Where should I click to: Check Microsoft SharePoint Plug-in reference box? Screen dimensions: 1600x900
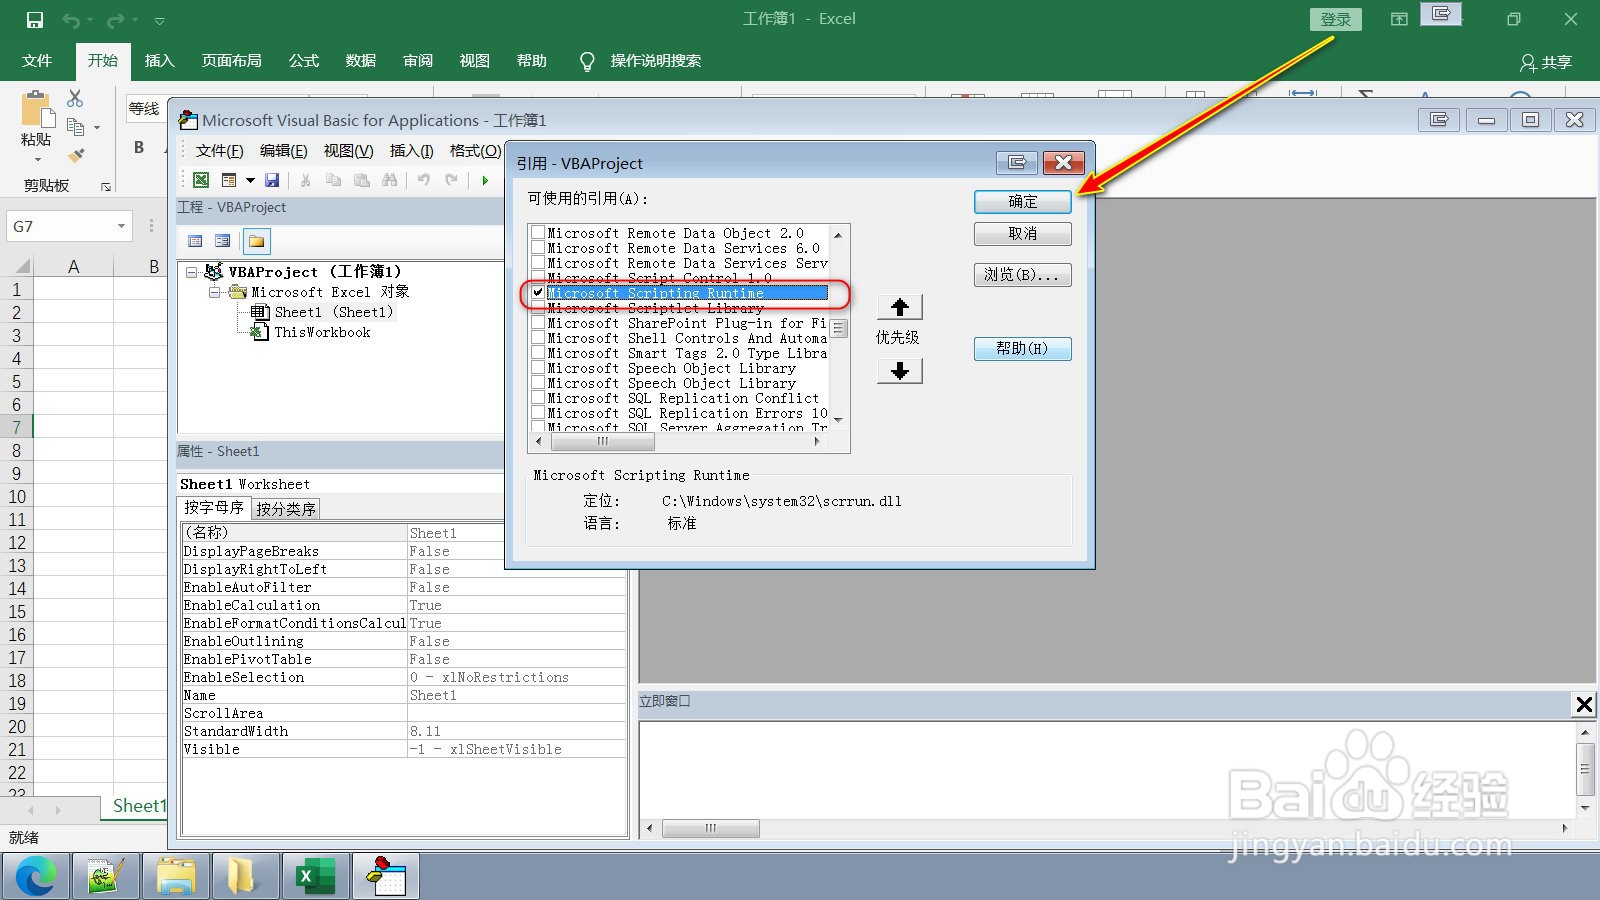[538, 323]
